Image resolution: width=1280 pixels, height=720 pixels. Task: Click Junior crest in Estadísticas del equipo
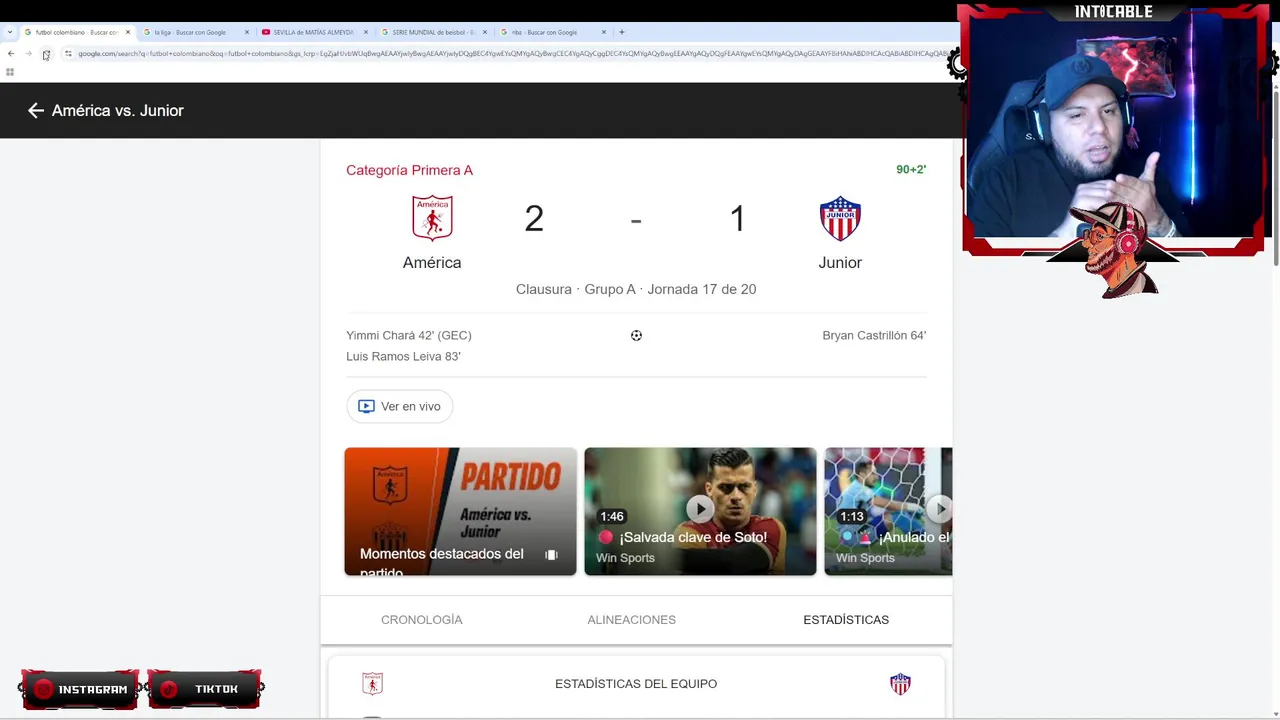point(900,684)
